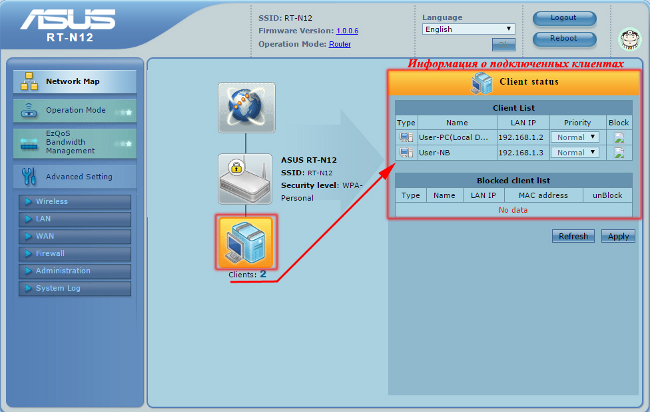The height and width of the screenshot is (412, 650).
Task: Open the Advanced Setting menu item
Action: (75, 177)
